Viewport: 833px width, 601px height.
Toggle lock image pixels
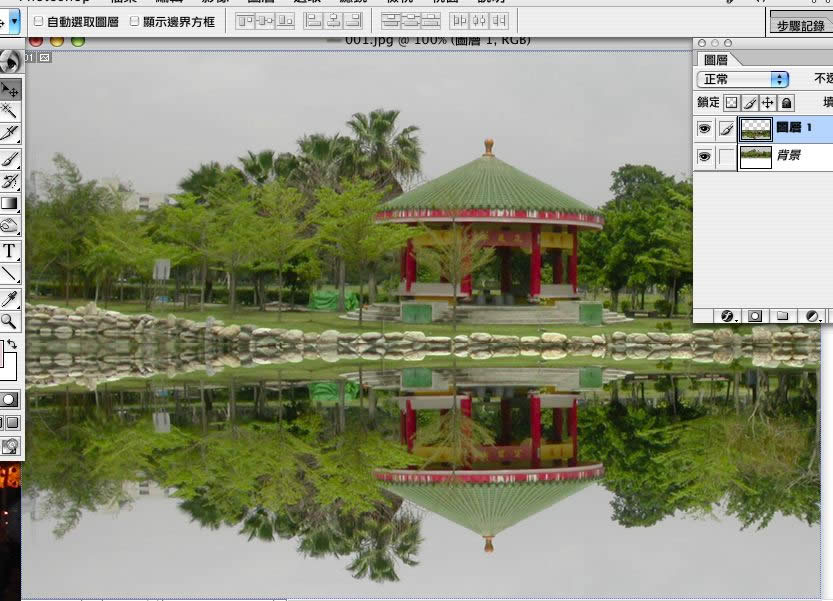click(x=750, y=103)
